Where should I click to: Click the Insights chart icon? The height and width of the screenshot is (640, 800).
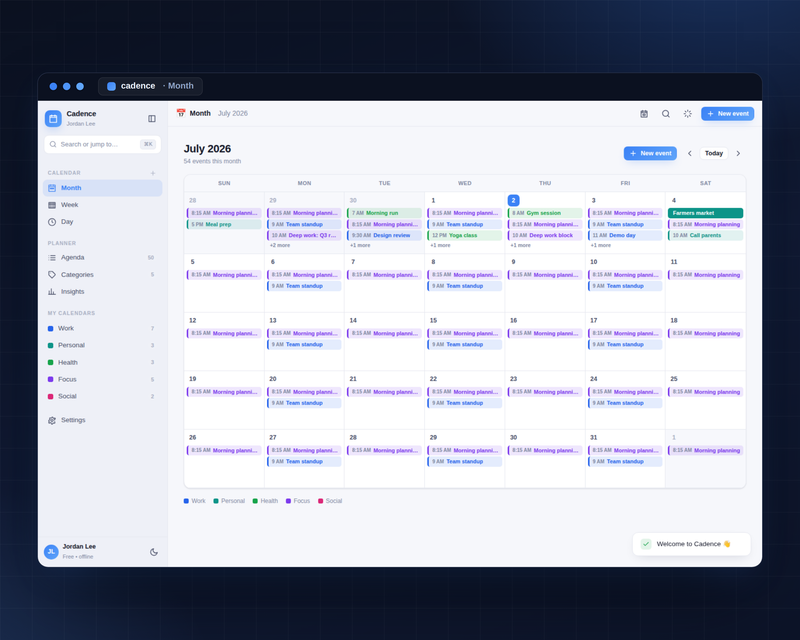[x=52, y=291]
